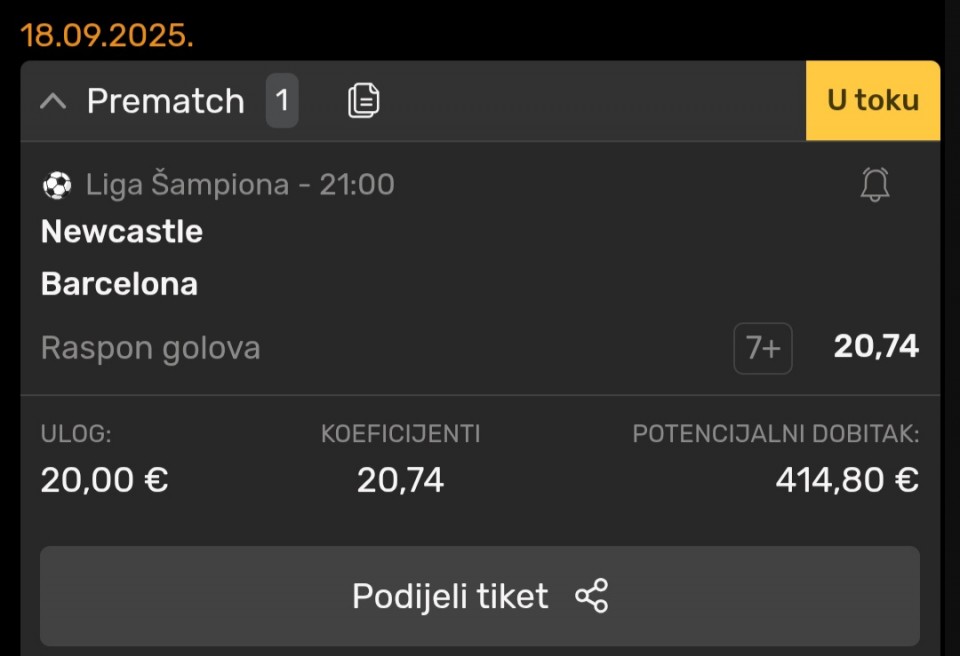This screenshot has width=960, height=656.
Task: Copy ticket using the documents icon
Action: [364, 100]
